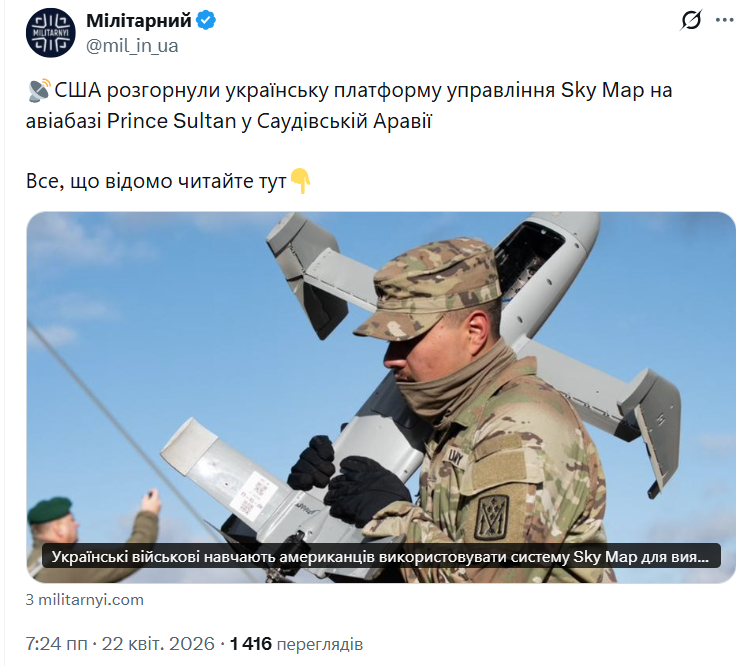The image size is (736, 666).
Task: Click the 'Все, що відомо читайте тут' line
Action: click(x=156, y=181)
